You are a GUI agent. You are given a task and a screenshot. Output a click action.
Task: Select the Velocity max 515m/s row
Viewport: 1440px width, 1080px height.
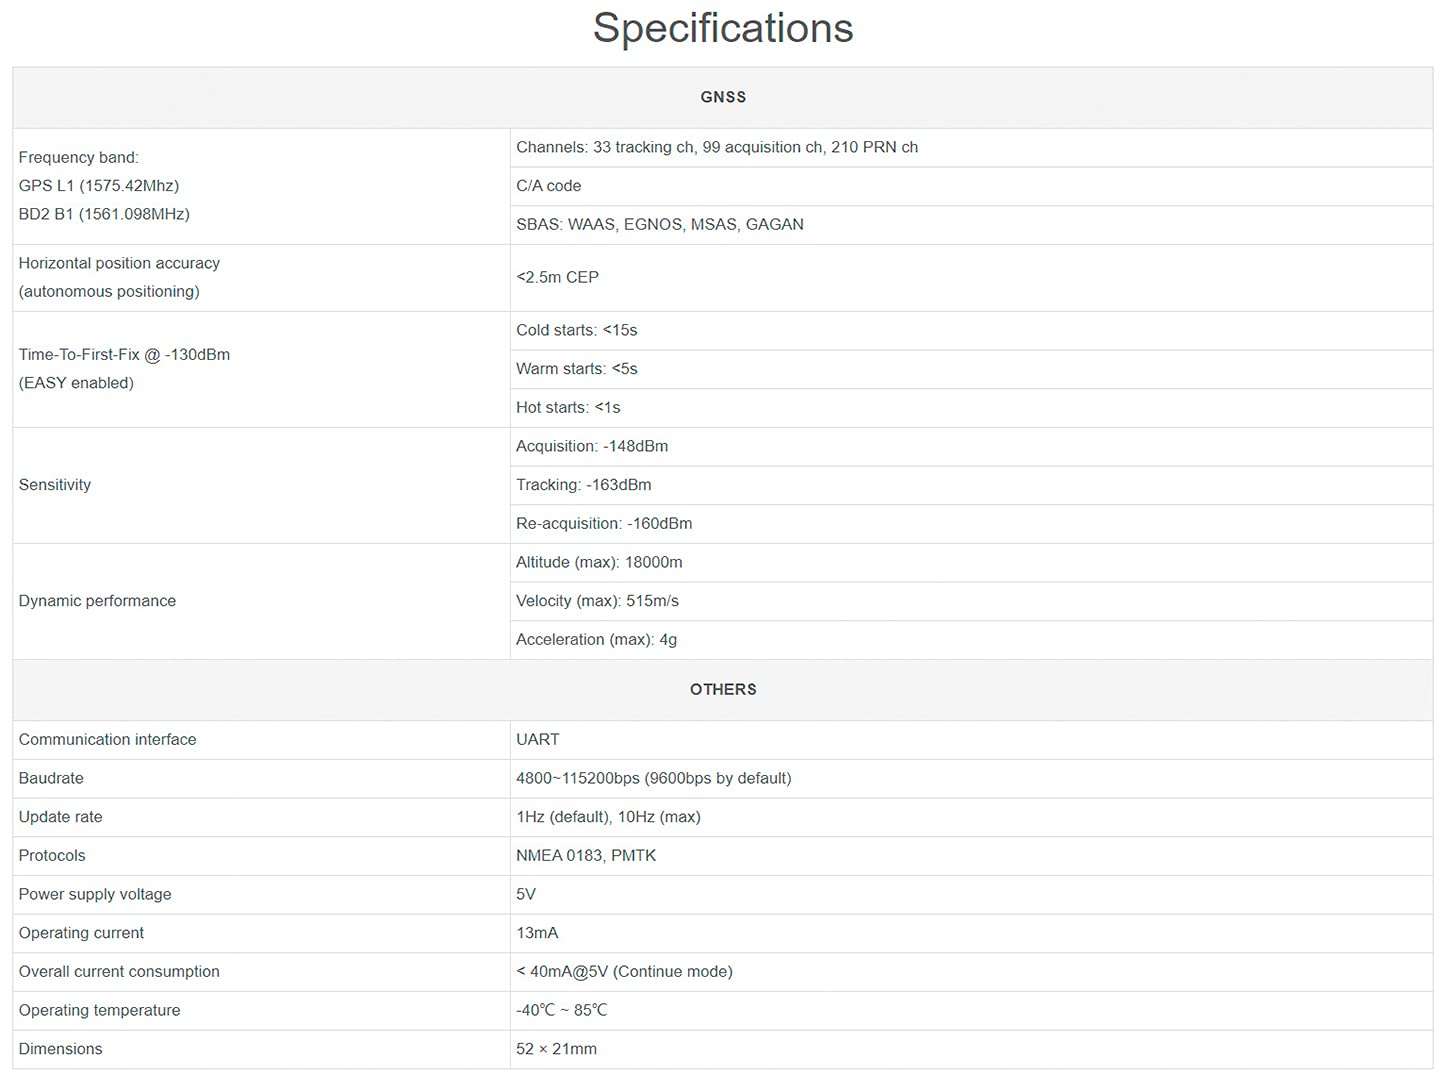coord(971,601)
